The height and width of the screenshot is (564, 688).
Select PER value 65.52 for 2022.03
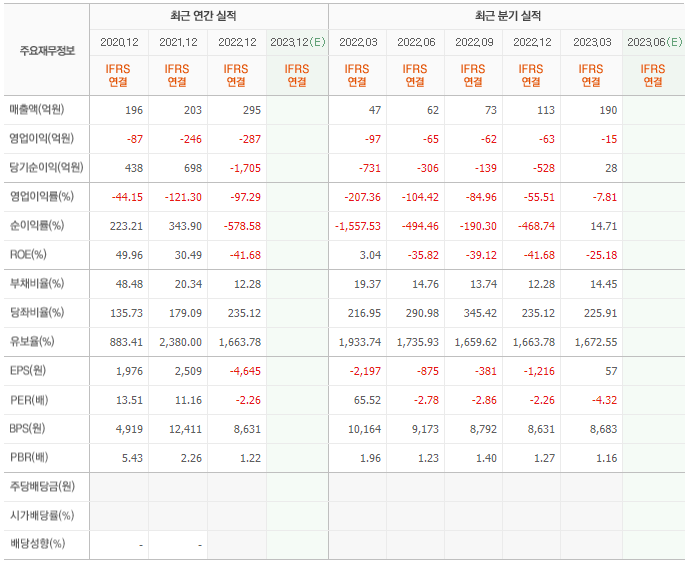[367, 400]
